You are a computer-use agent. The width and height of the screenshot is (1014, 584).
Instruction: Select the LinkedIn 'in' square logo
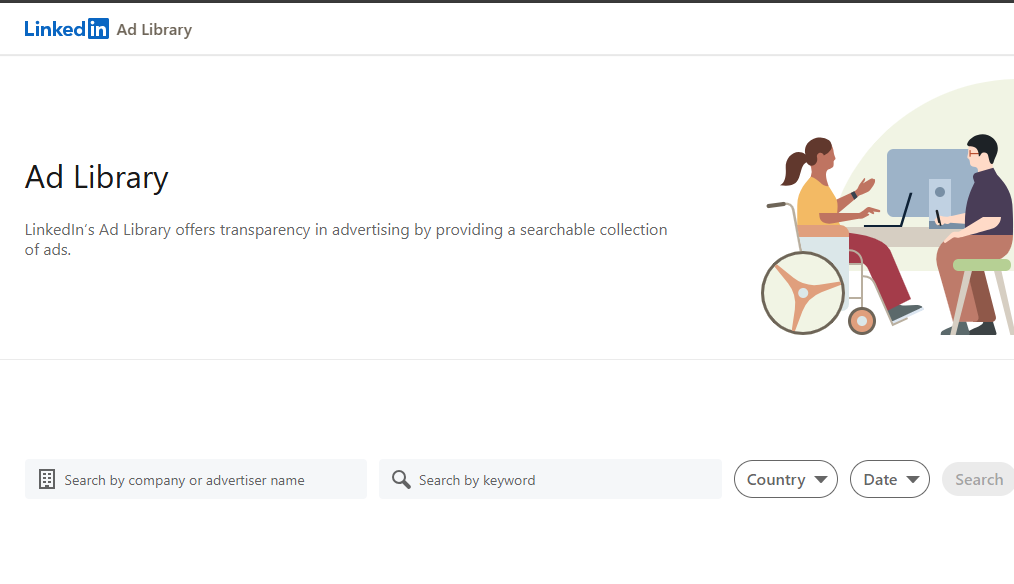(x=99, y=28)
